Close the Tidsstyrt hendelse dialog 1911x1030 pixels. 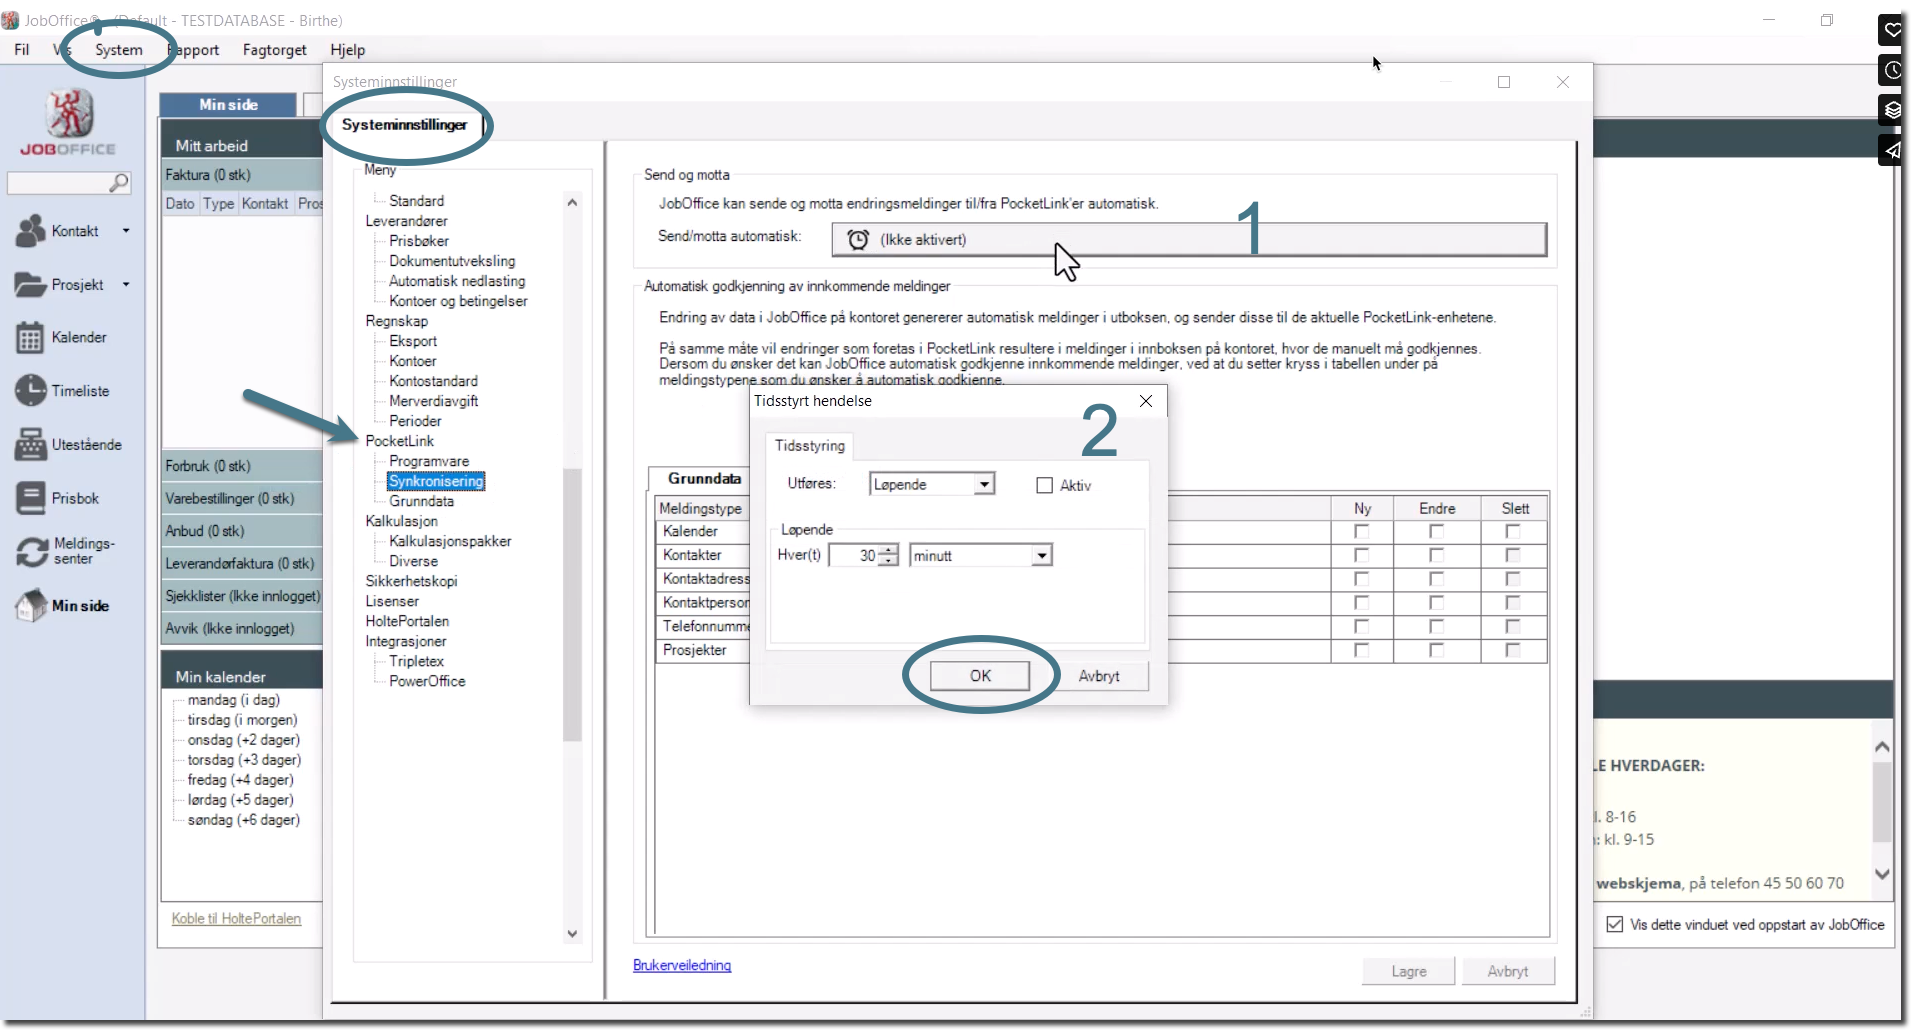click(x=1146, y=401)
